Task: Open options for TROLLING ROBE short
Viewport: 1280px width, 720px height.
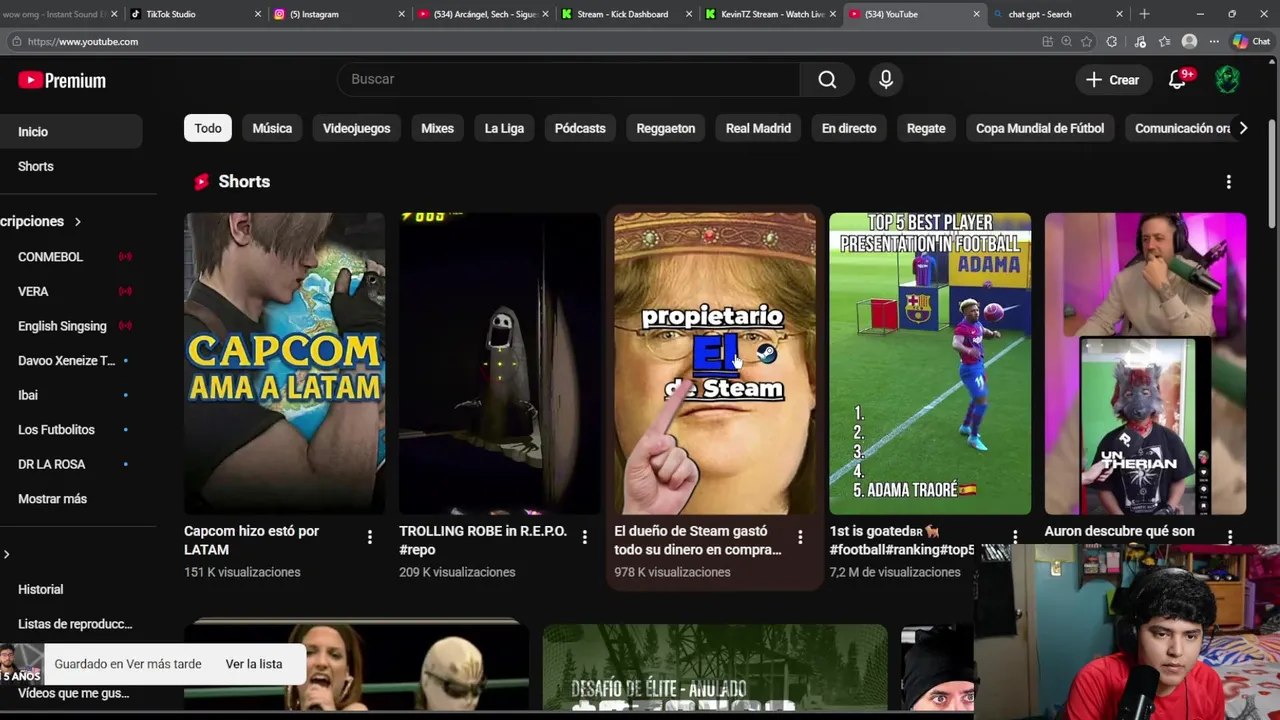Action: pyautogui.click(x=585, y=537)
